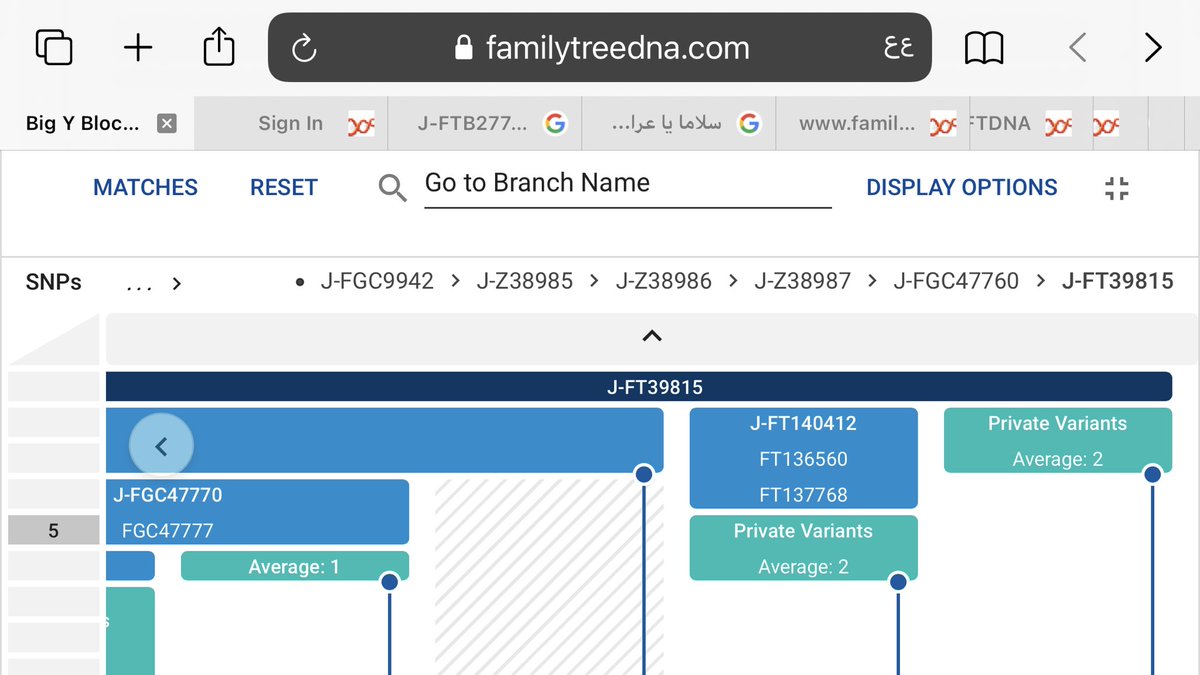Jump to J-Z38985 in breadcrumb
Viewport: 1200px width, 675px height.
[525, 282]
